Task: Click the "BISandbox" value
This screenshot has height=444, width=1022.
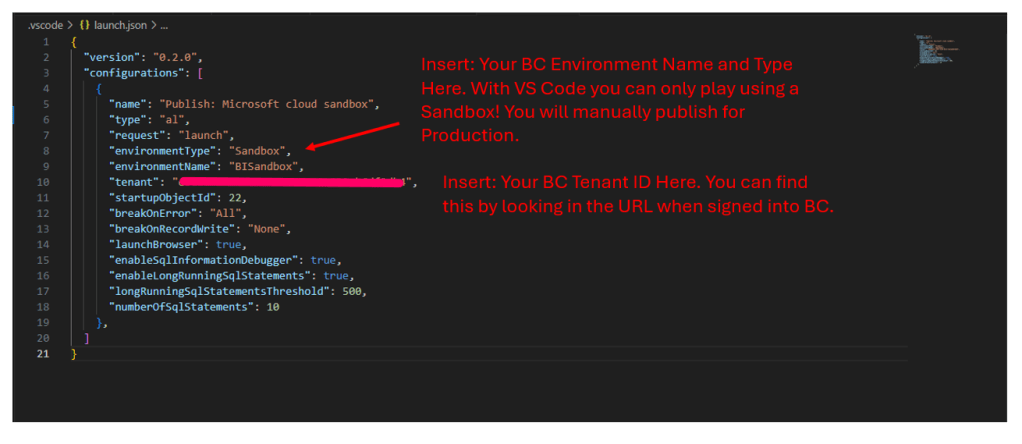Action: [x=263, y=167]
